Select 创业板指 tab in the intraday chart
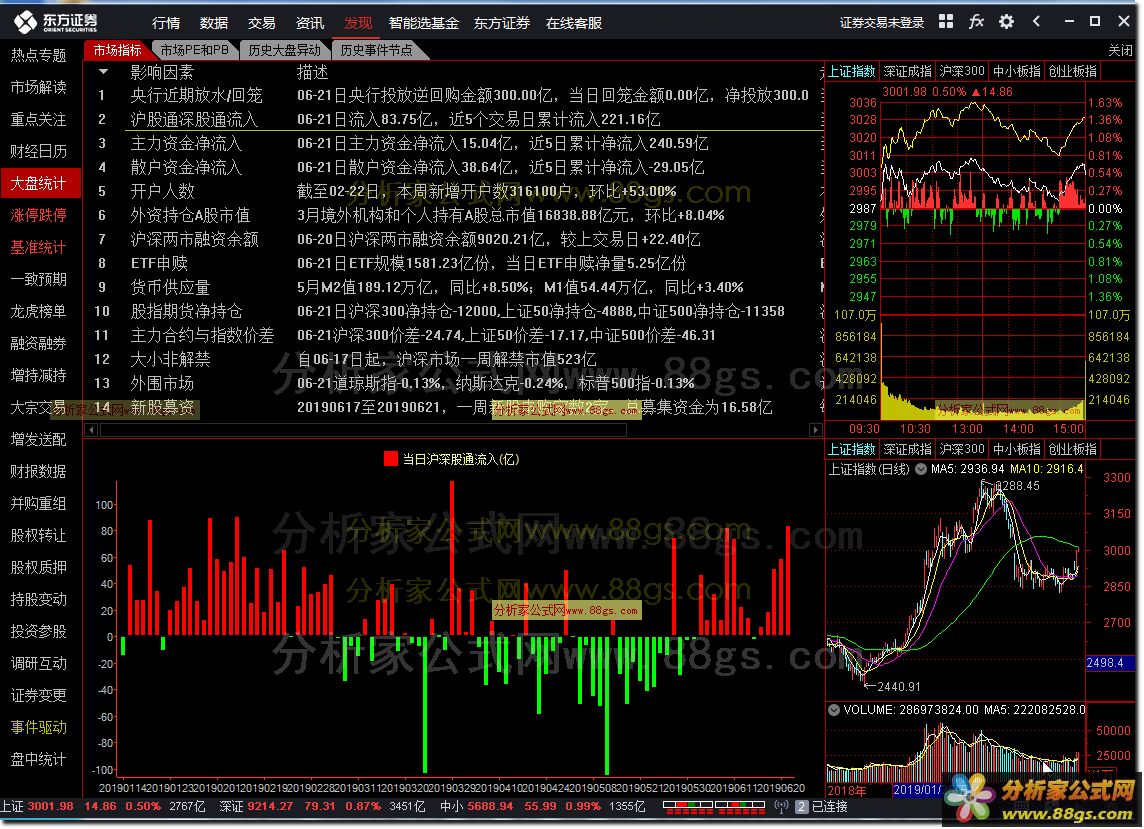The image size is (1144, 829). pos(1072,72)
